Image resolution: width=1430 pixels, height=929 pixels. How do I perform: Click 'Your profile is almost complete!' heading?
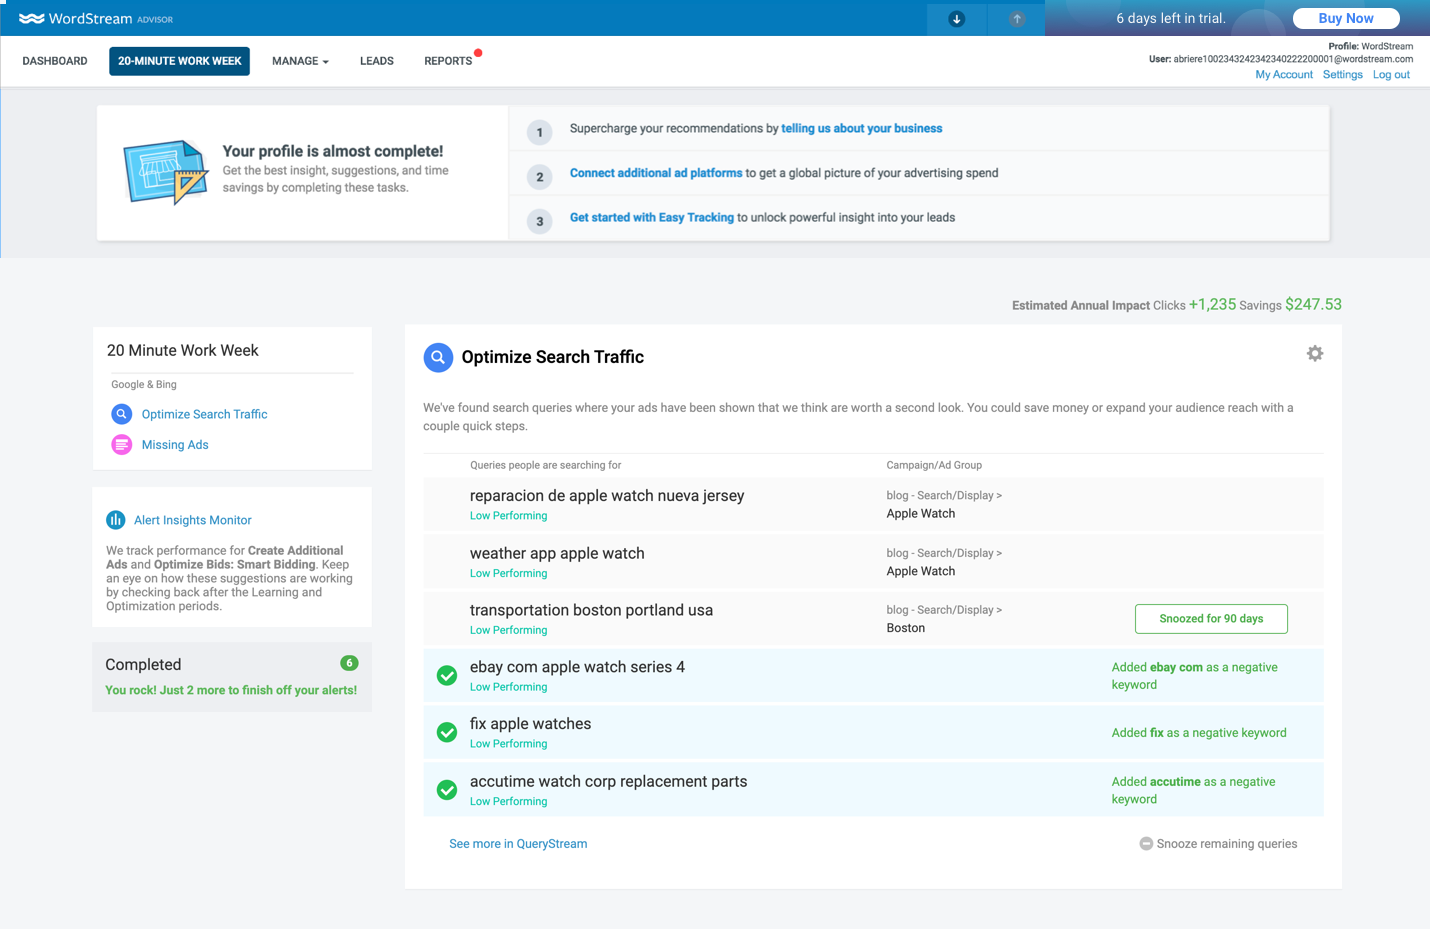tap(333, 151)
